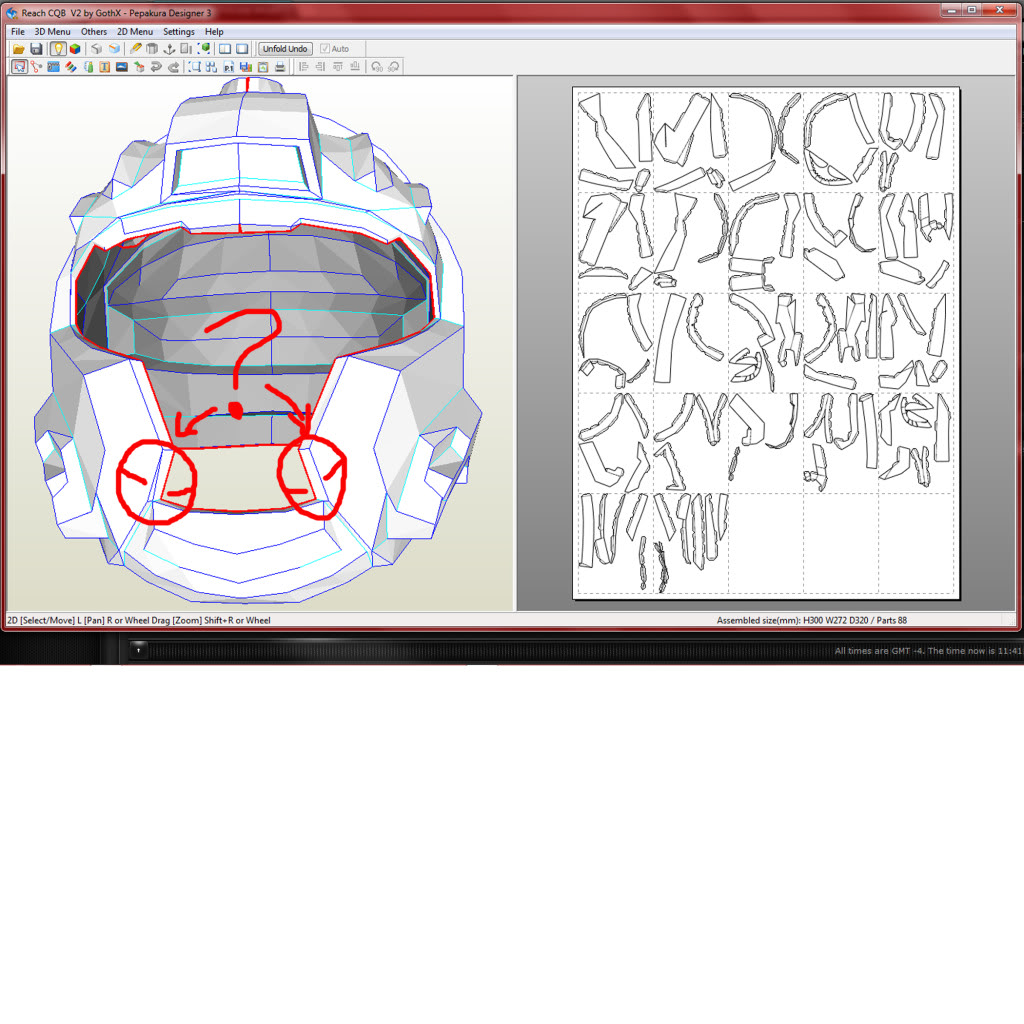Click the Assembled size status text
The height and width of the screenshot is (1024, 1024).
pyautogui.click(x=812, y=620)
